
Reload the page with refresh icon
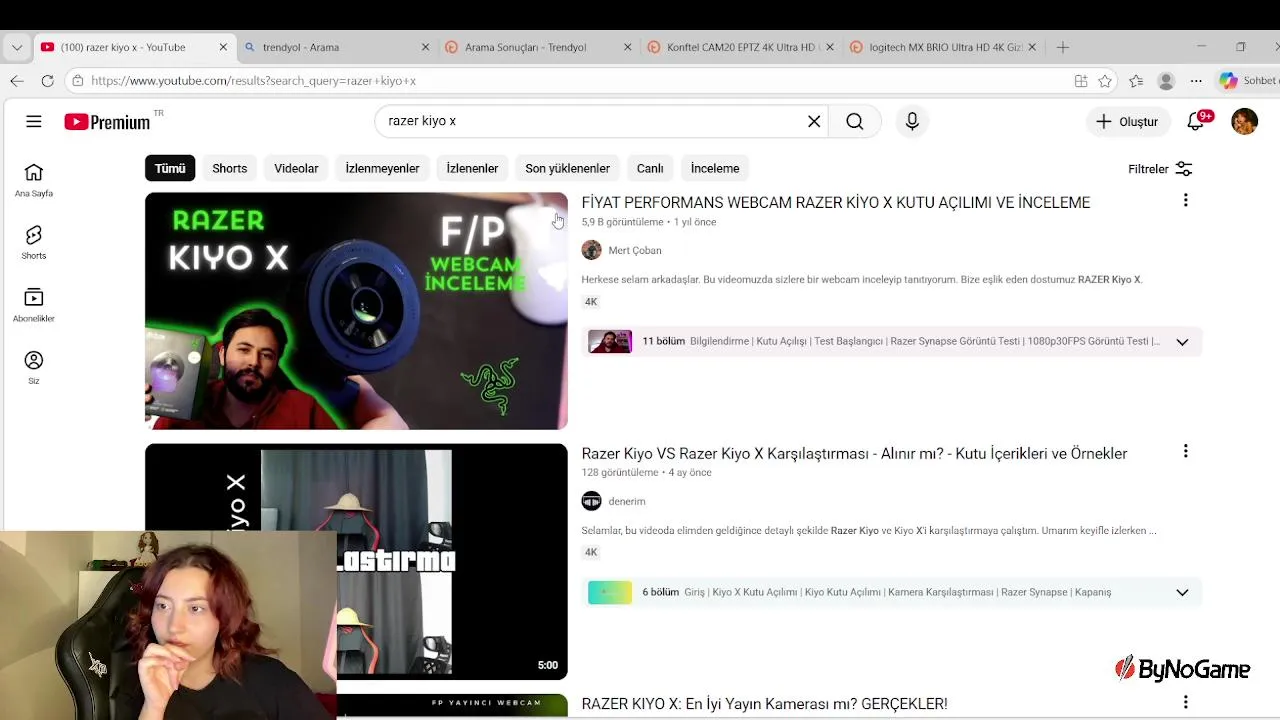(x=47, y=81)
